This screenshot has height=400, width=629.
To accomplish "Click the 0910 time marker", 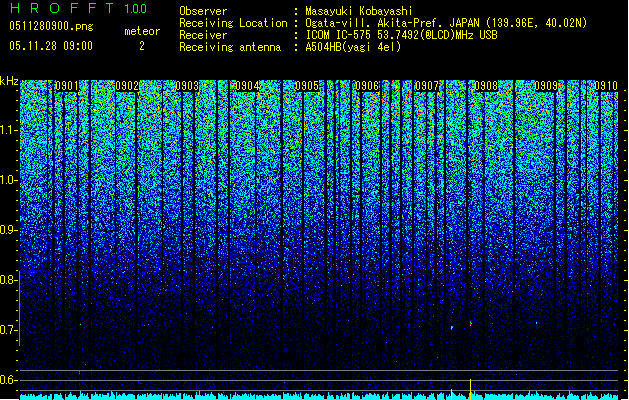I will (x=606, y=86).
